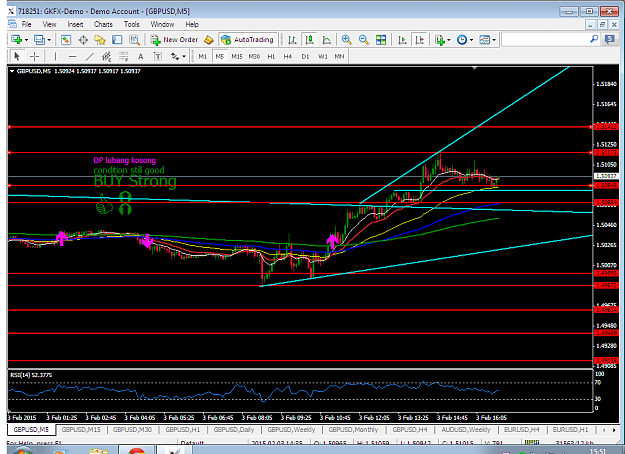Expand the Templates dropdown arrow
Viewport: 625px width, 454px height.
(x=494, y=40)
